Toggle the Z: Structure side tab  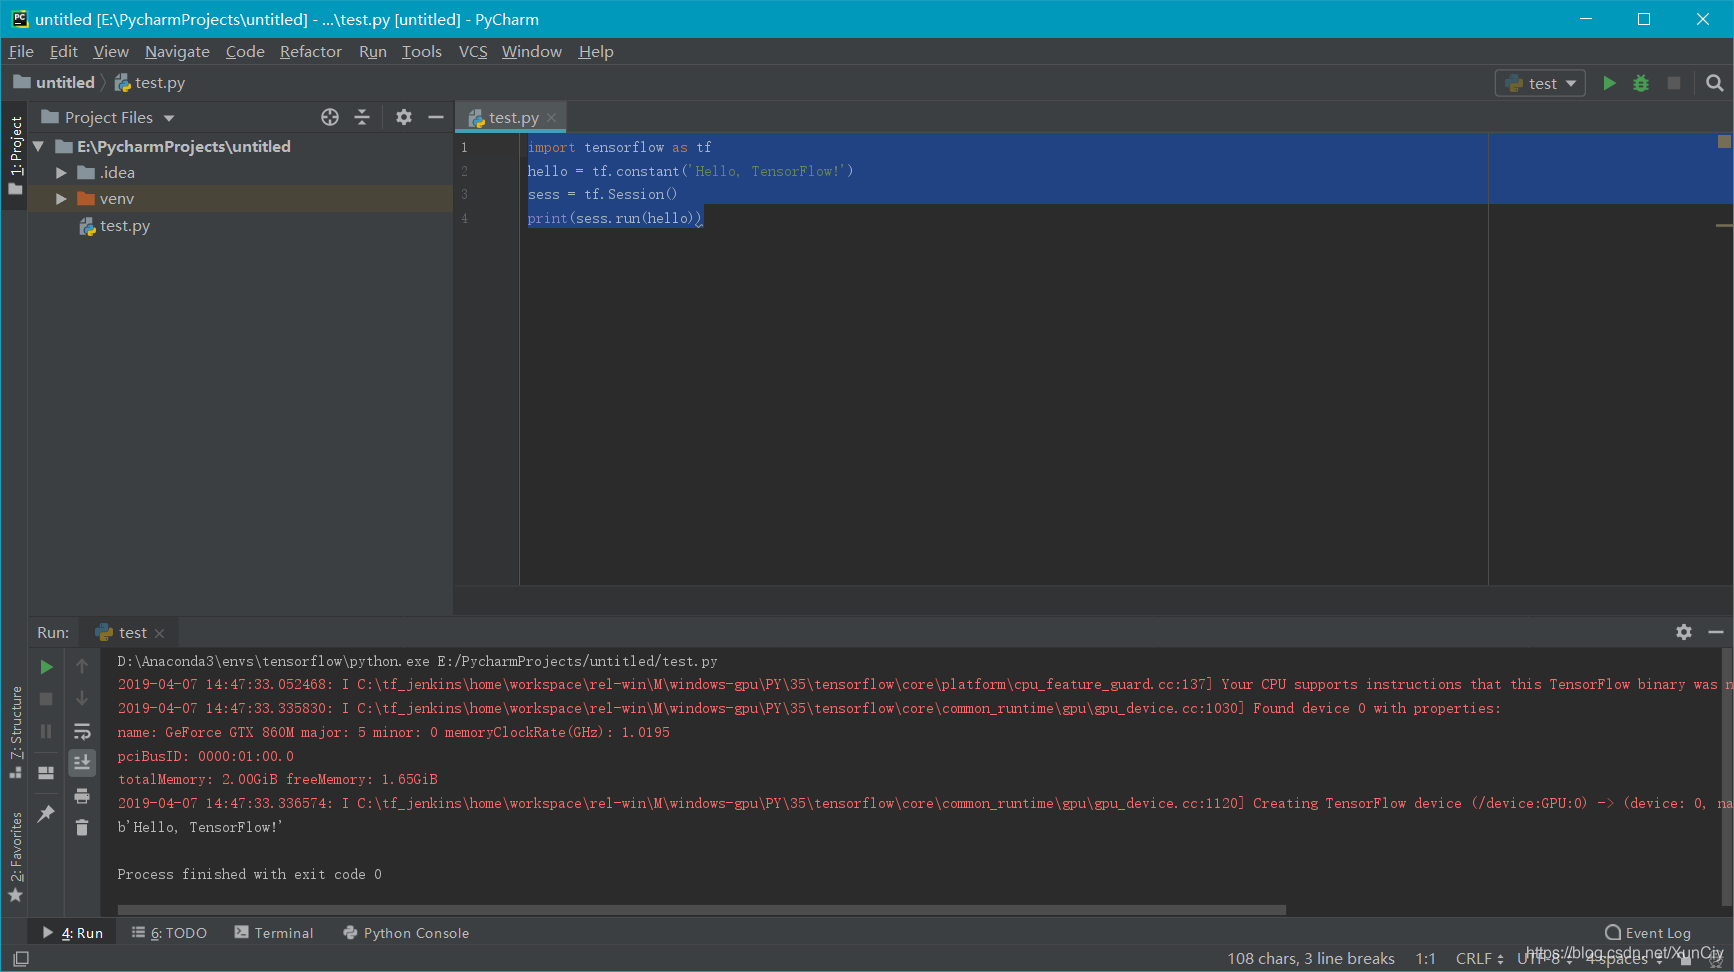pyautogui.click(x=15, y=733)
